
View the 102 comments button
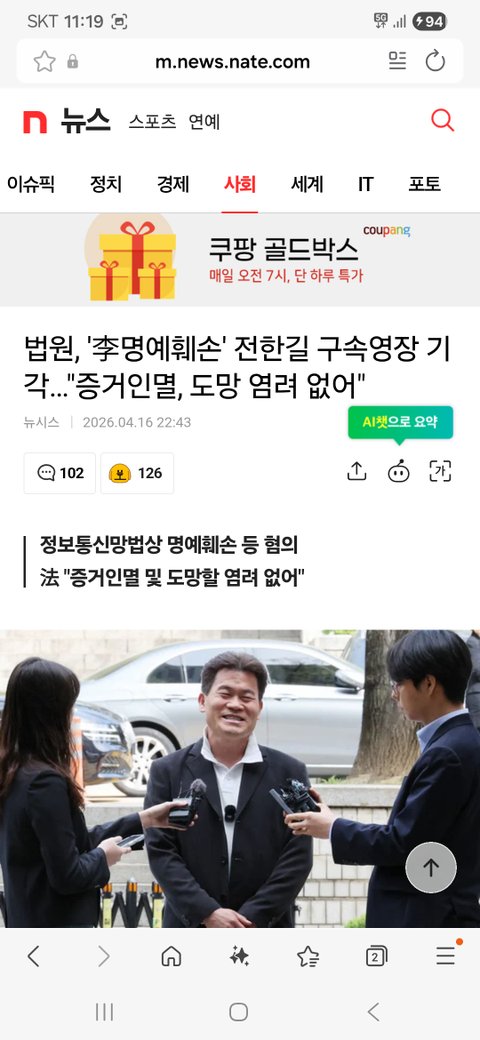pos(60,473)
